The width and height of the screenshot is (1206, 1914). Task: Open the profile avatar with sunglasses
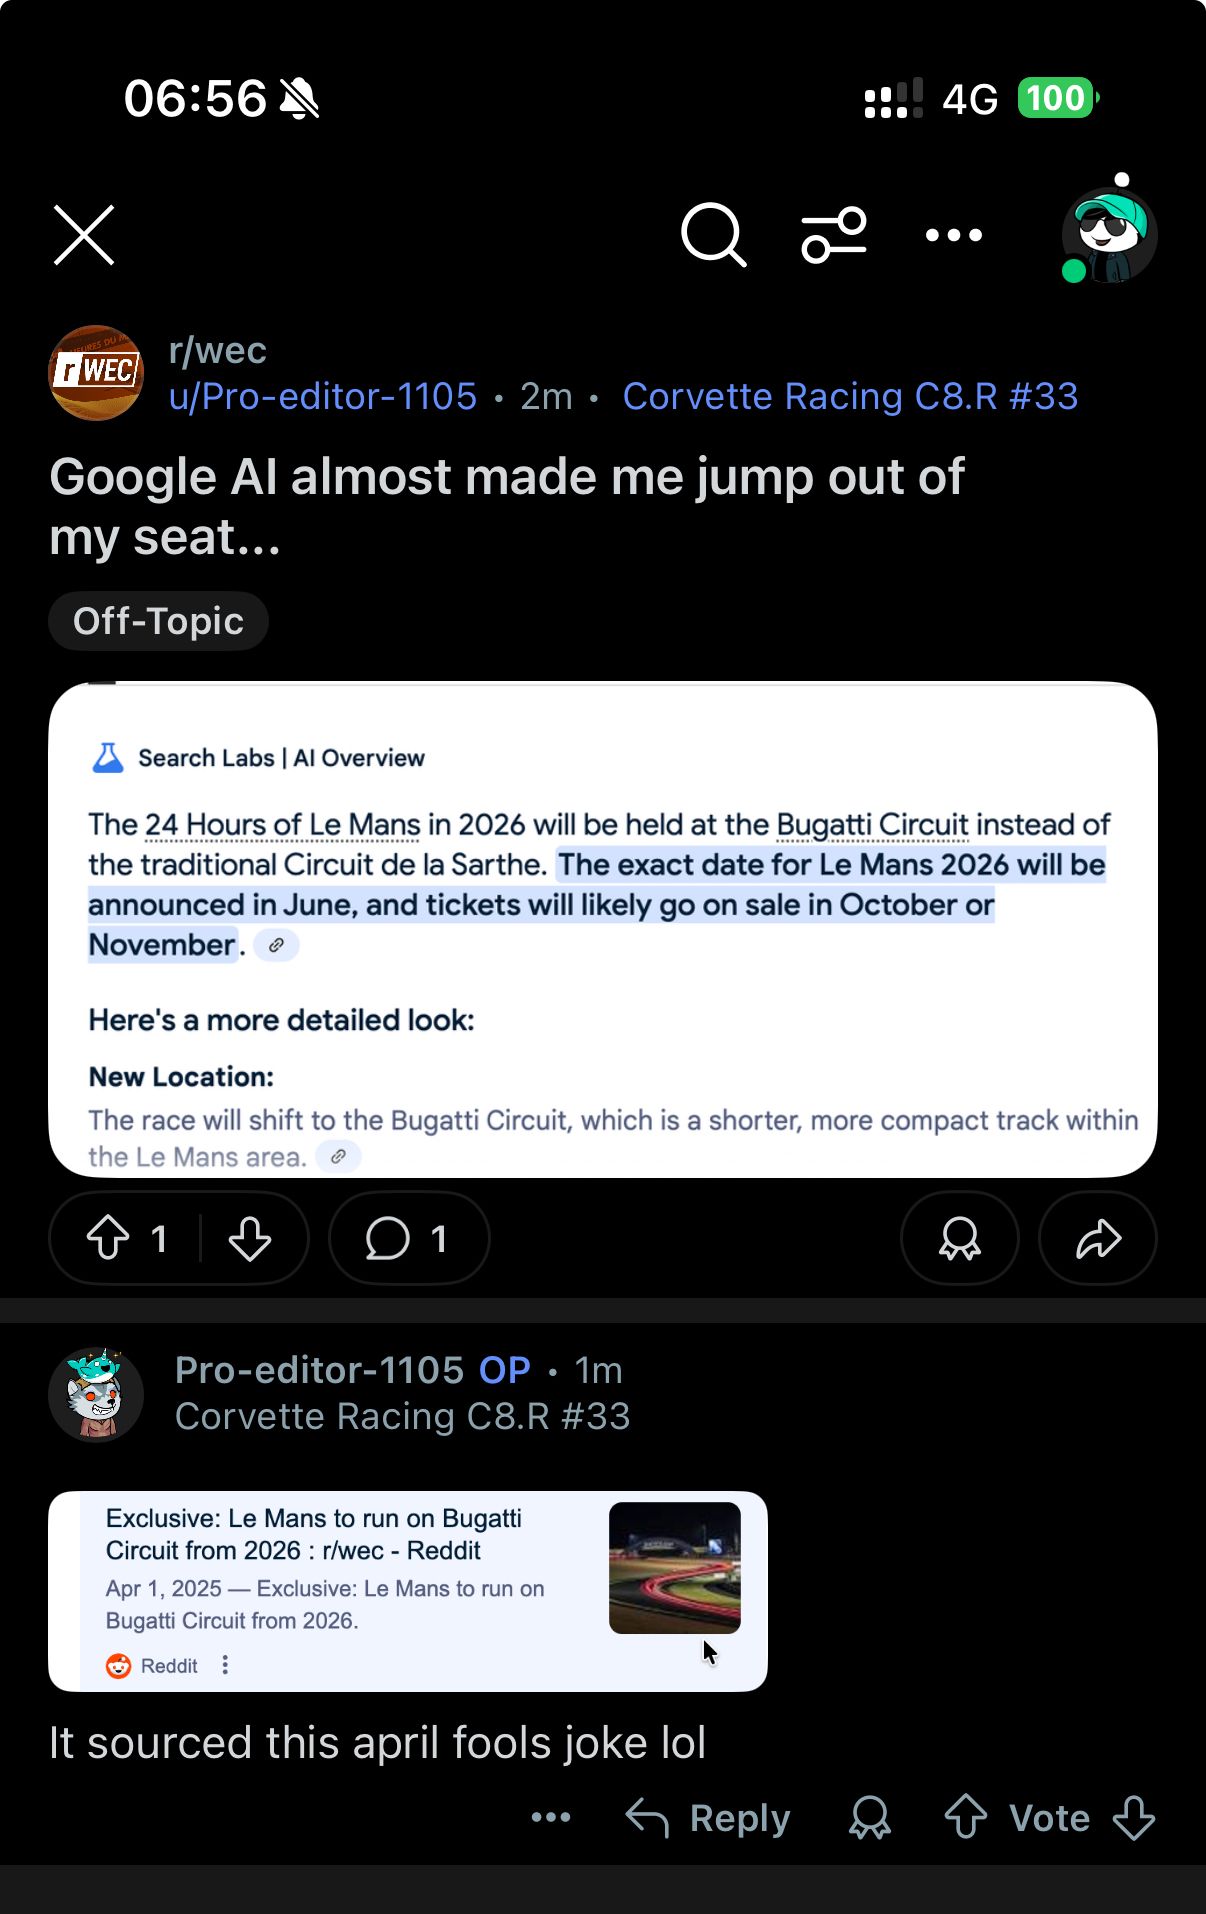point(1109,235)
